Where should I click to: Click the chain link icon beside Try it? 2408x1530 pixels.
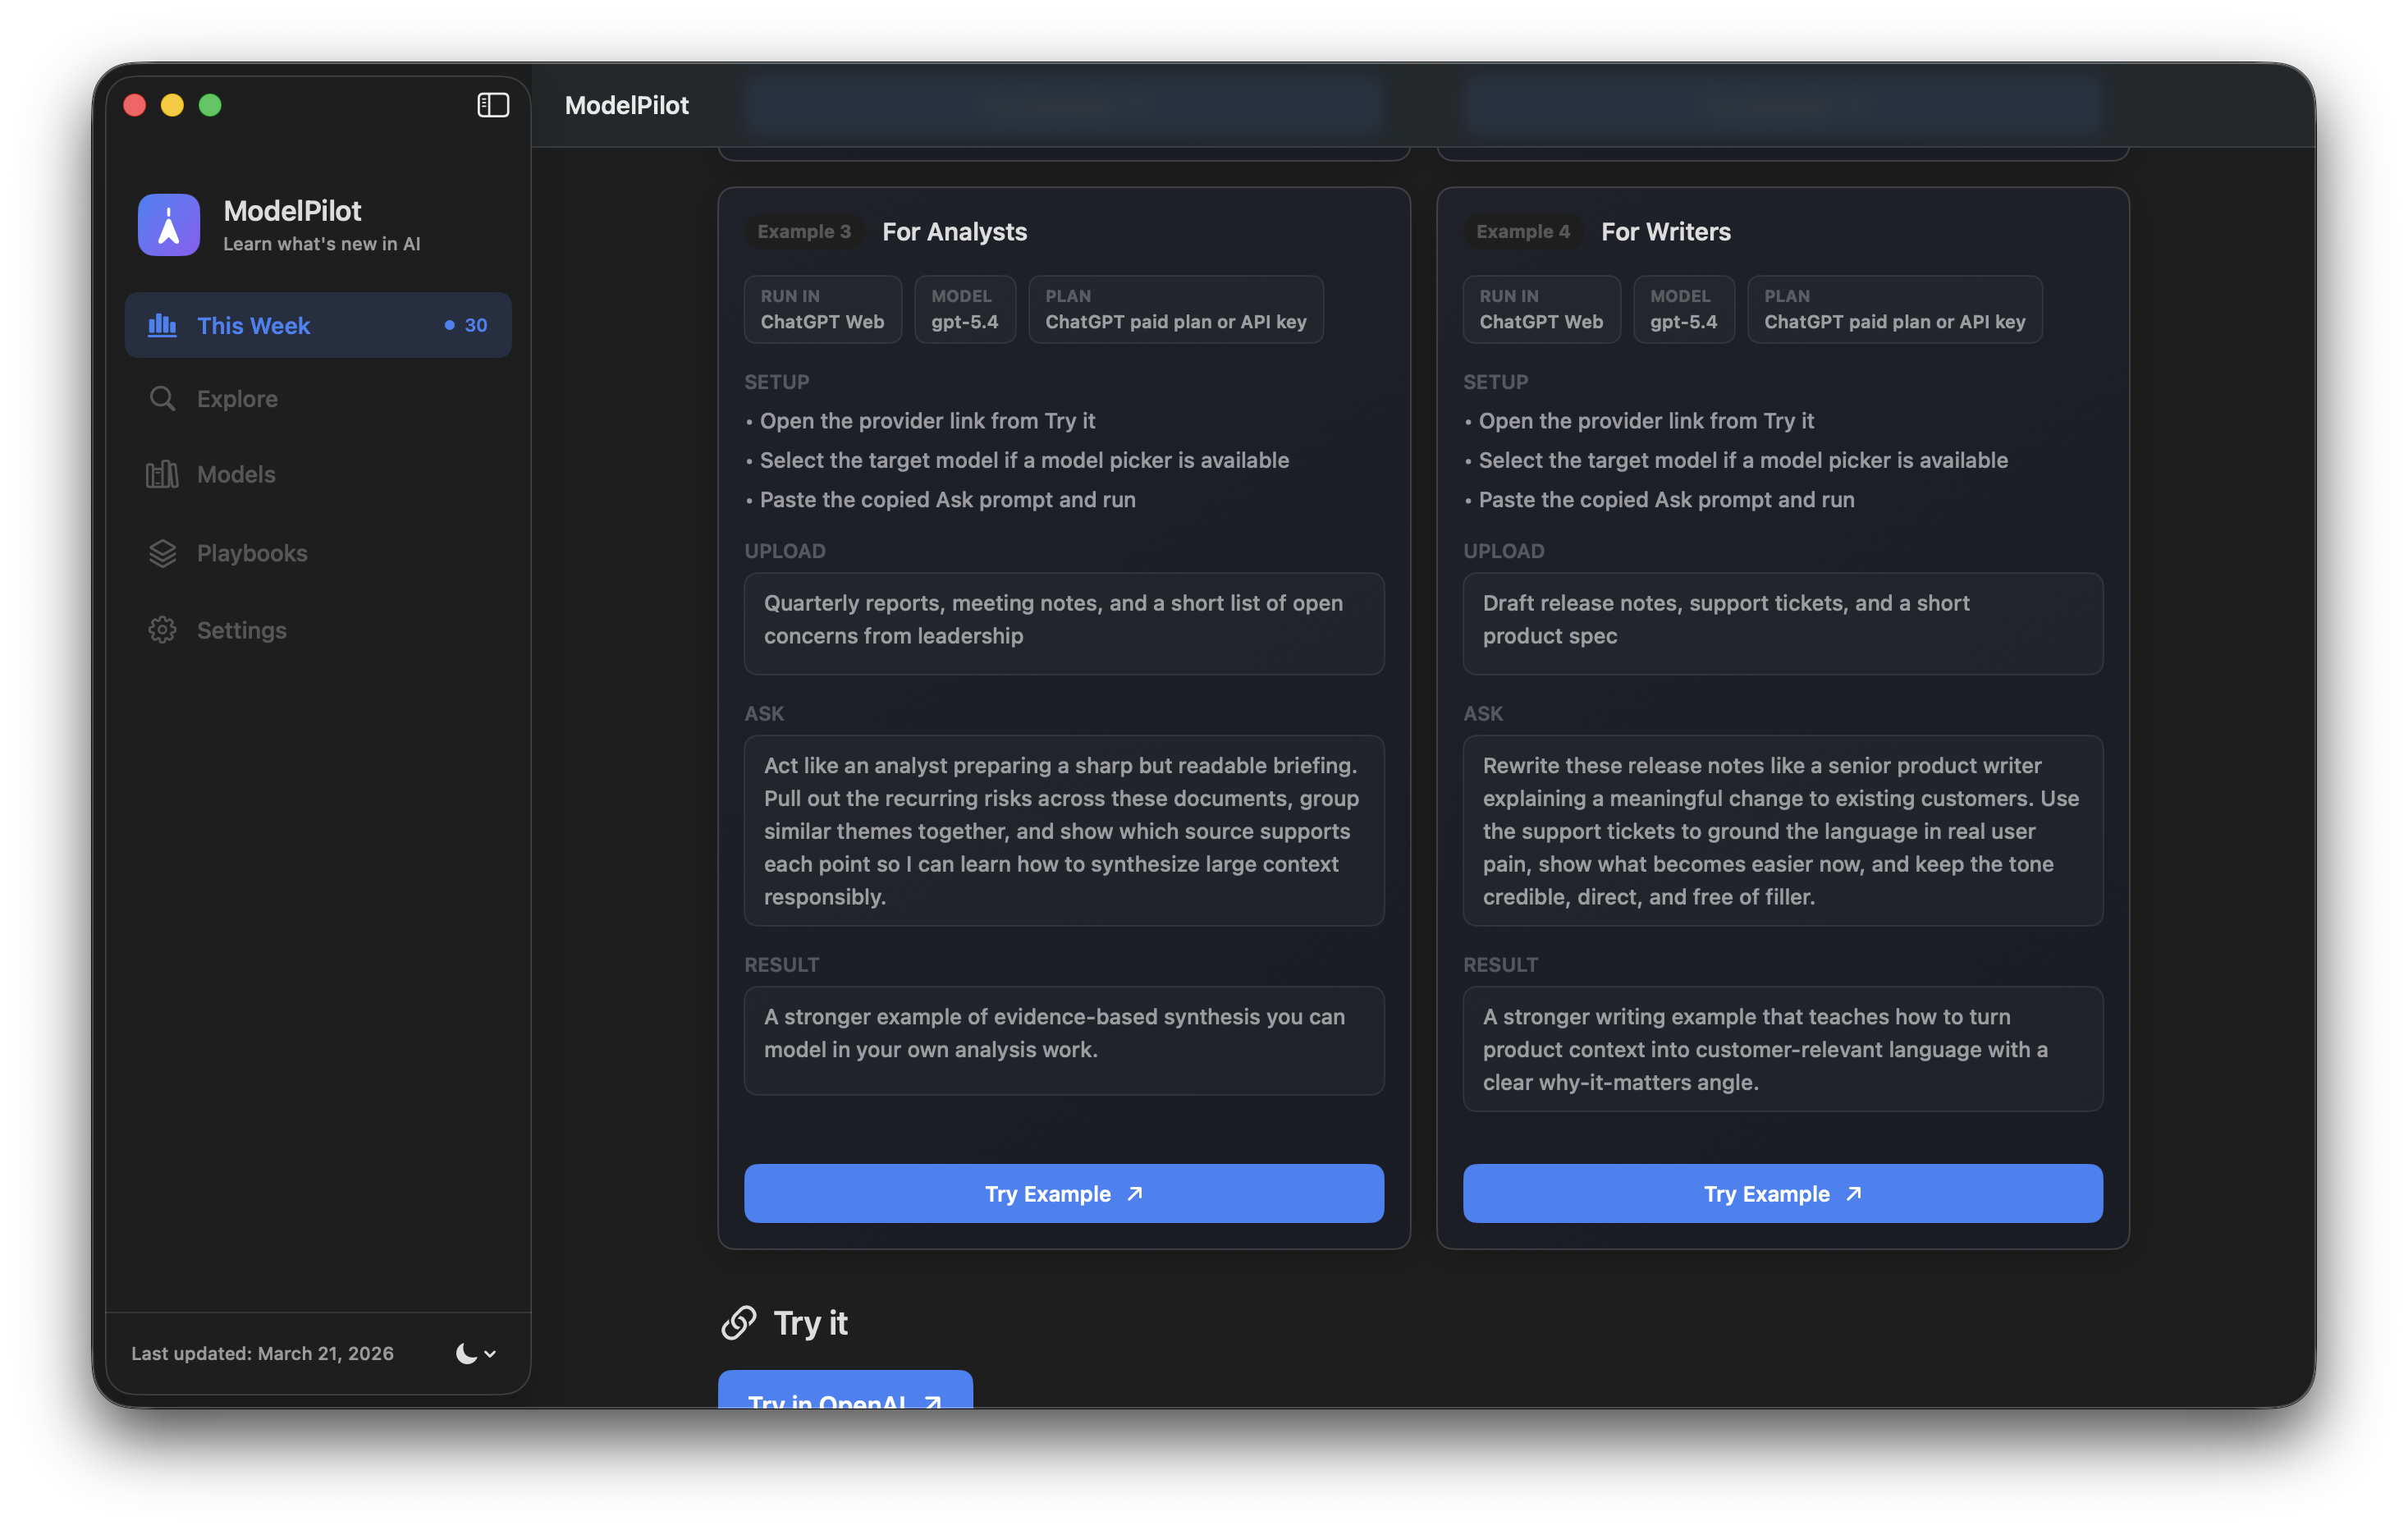(x=739, y=1322)
